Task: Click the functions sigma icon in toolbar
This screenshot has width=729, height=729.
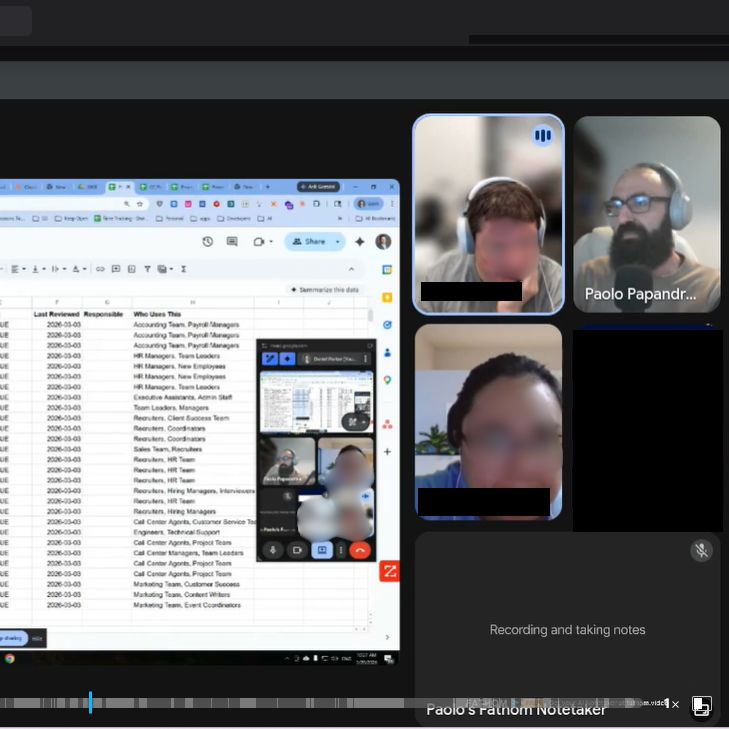Action: point(184,269)
